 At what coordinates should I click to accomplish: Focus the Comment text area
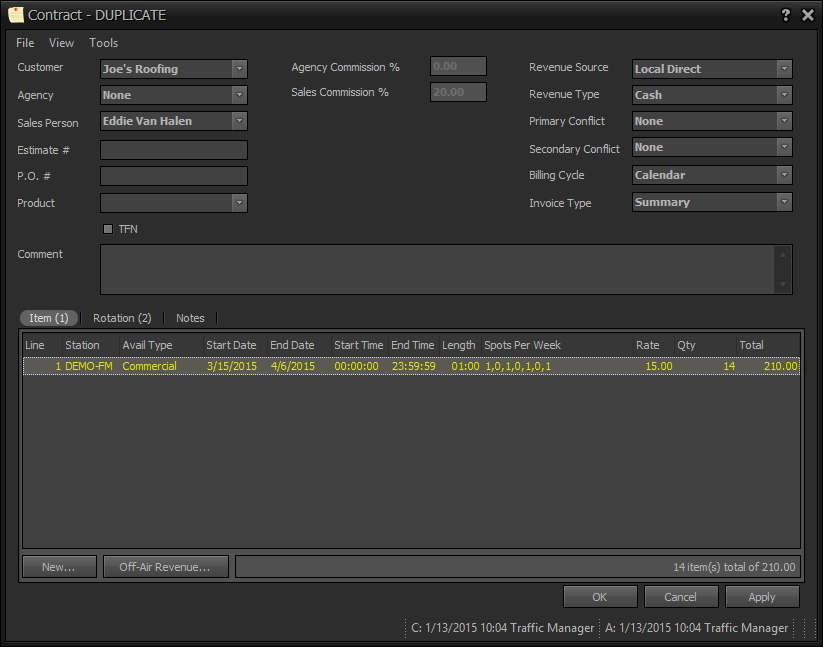446,269
